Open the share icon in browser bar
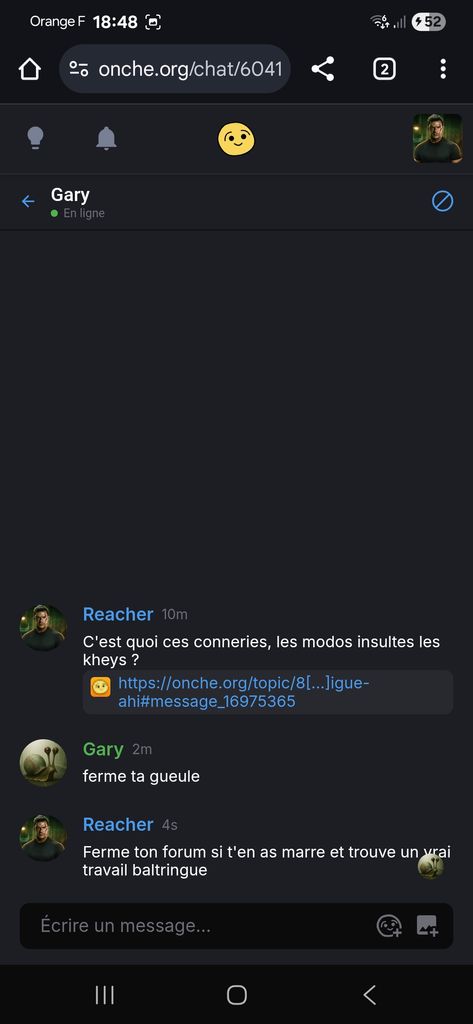This screenshot has height=1024, width=473. click(x=323, y=69)
